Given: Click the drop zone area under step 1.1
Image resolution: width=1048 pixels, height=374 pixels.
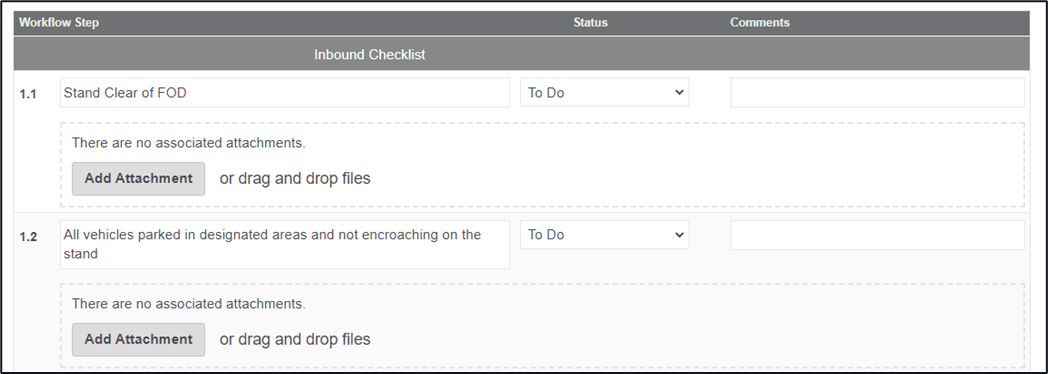Looking at the screenshot, I should click(542, 165).
